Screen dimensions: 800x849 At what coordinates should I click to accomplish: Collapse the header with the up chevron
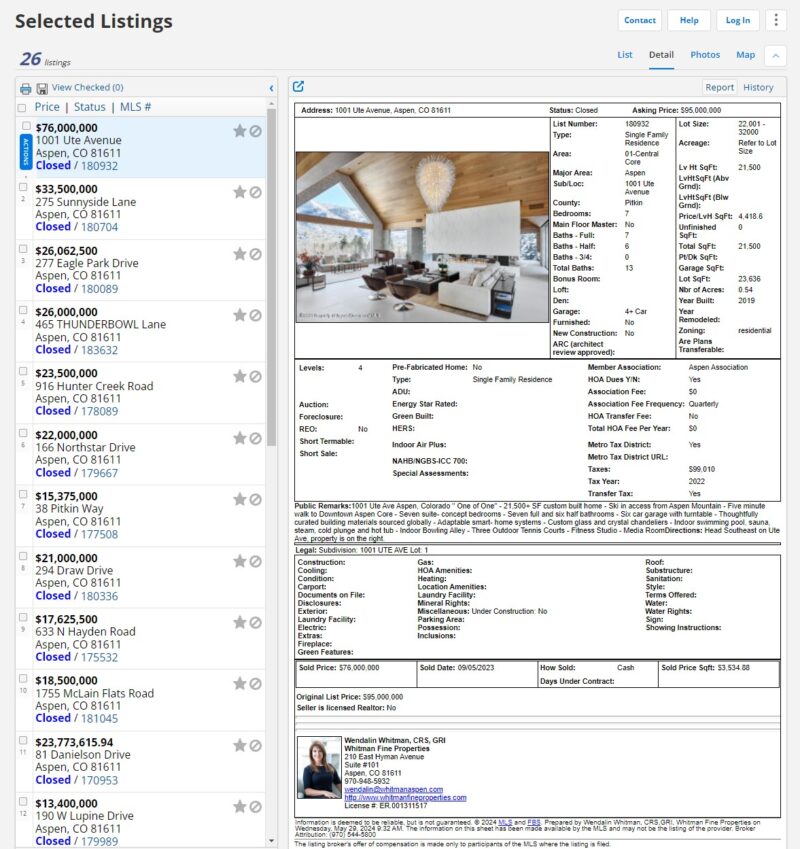[775, 56]
